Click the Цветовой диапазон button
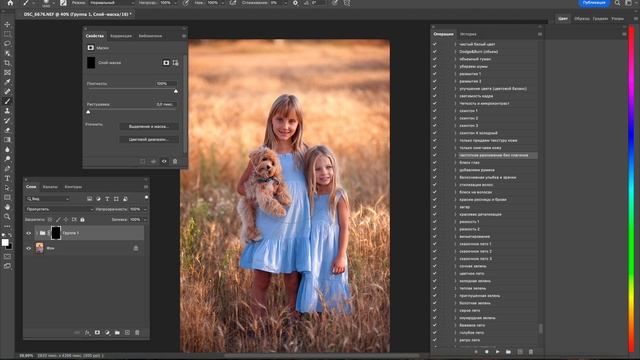This screenshot has height=360, width=640. (x=149, y=140)
